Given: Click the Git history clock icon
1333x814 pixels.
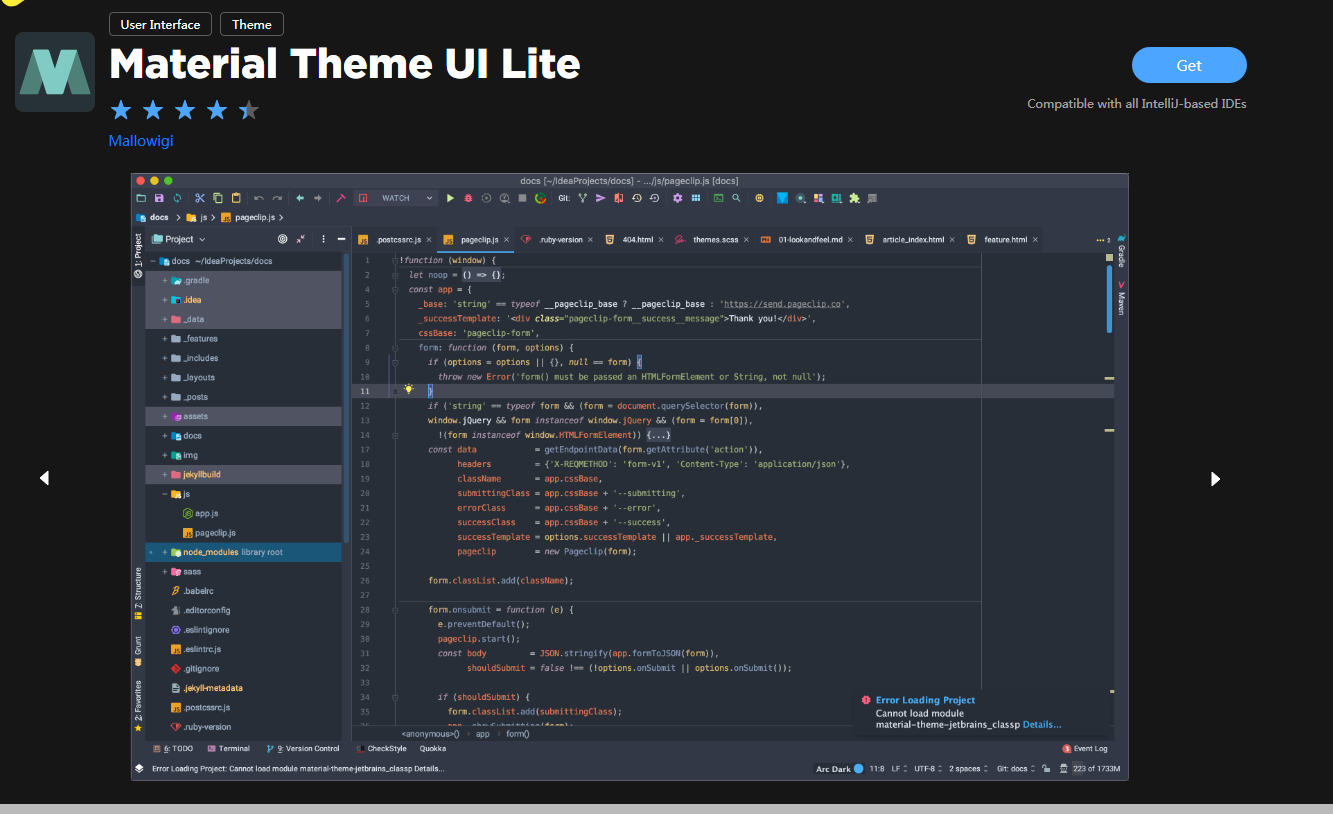Looking at the screenshot, I should tap(636, 198).
